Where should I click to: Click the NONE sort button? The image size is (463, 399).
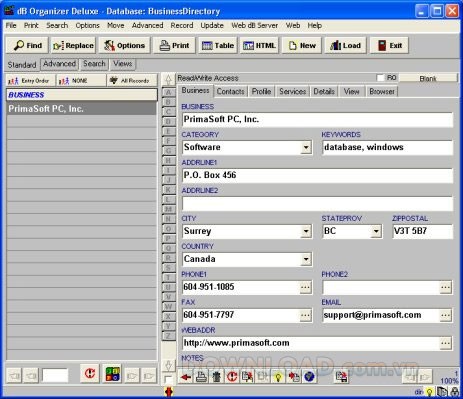[81, 81]
